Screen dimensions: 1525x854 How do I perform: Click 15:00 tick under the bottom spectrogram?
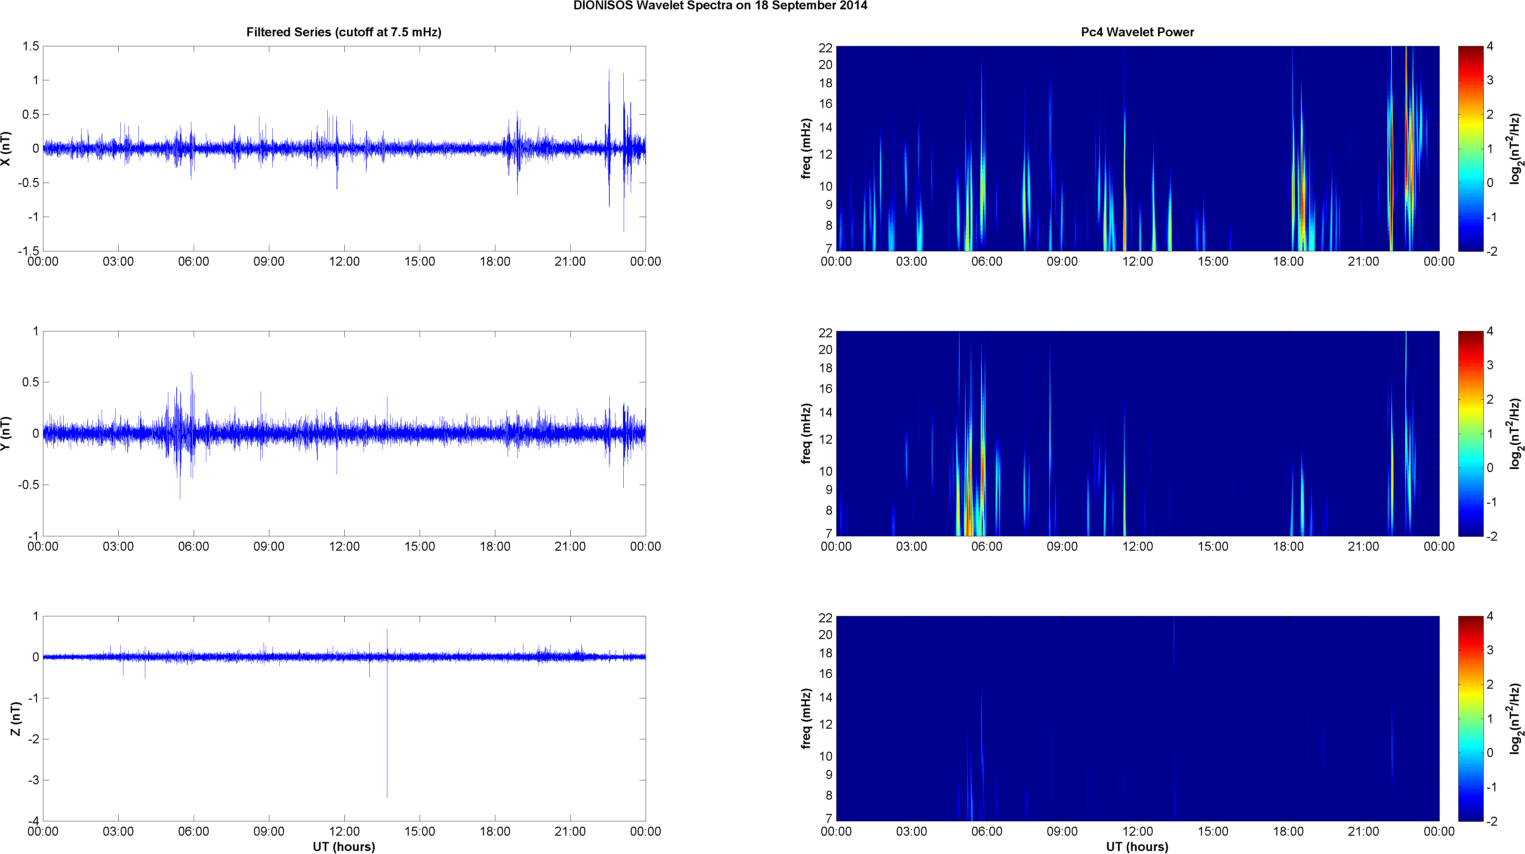pyautogui.click(x=1213, y=832)
